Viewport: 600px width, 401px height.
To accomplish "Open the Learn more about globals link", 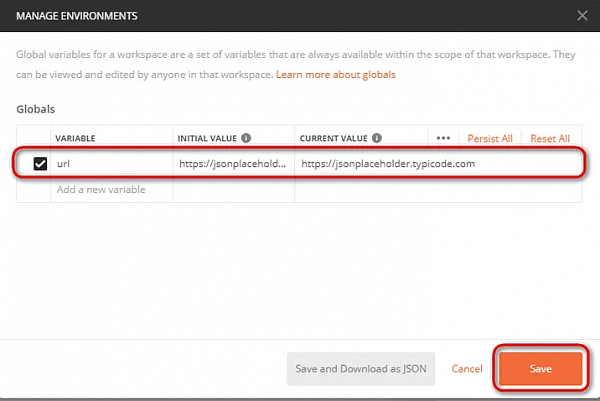I will [335, 75].
